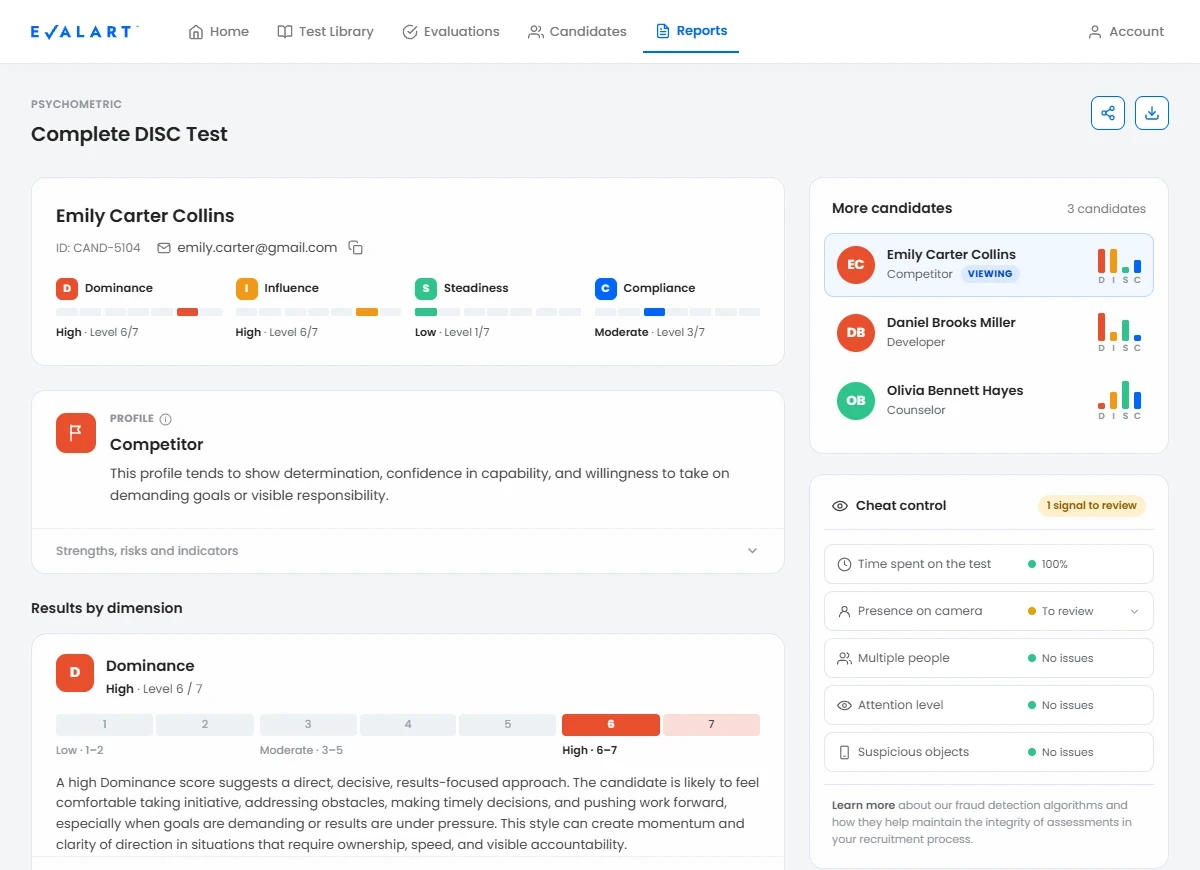Click the green S Steadiness badge
The width and height of the screenshot is (1200, 870).
tap(426, 288)
